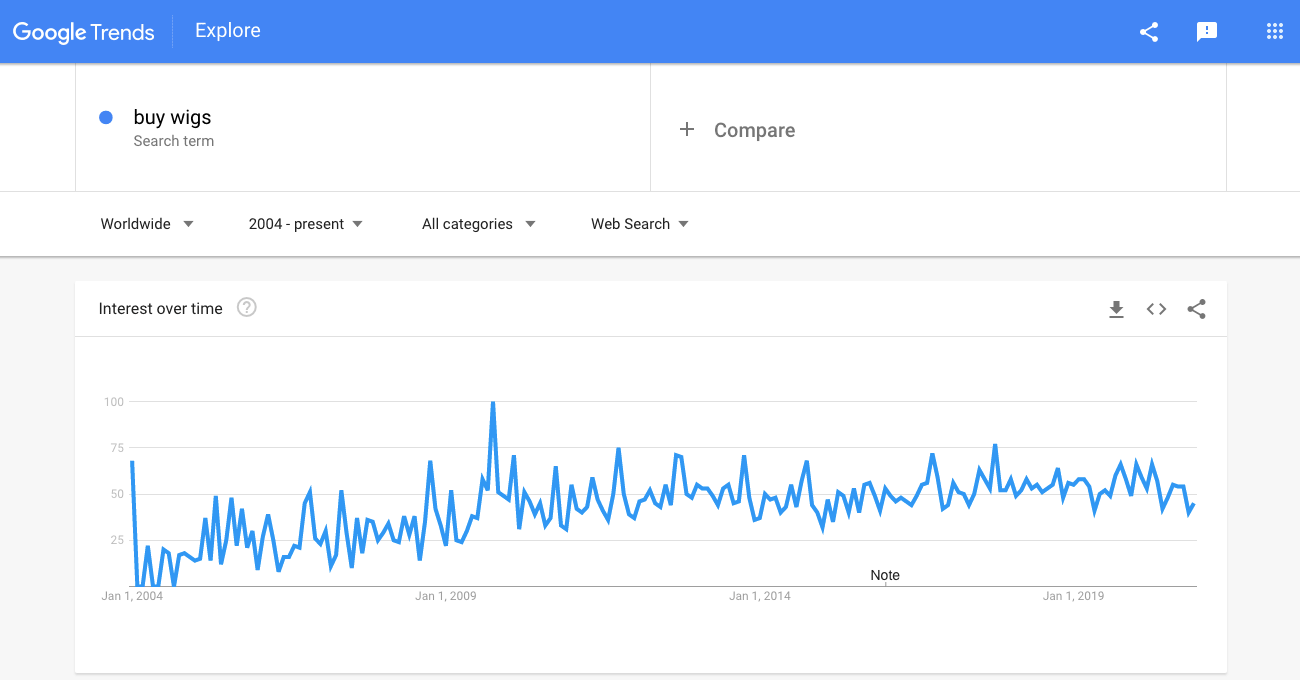Screen dimensions: 1300x680
Task: Click the blue dot beside buy wigs
Action: click(106, 117)
